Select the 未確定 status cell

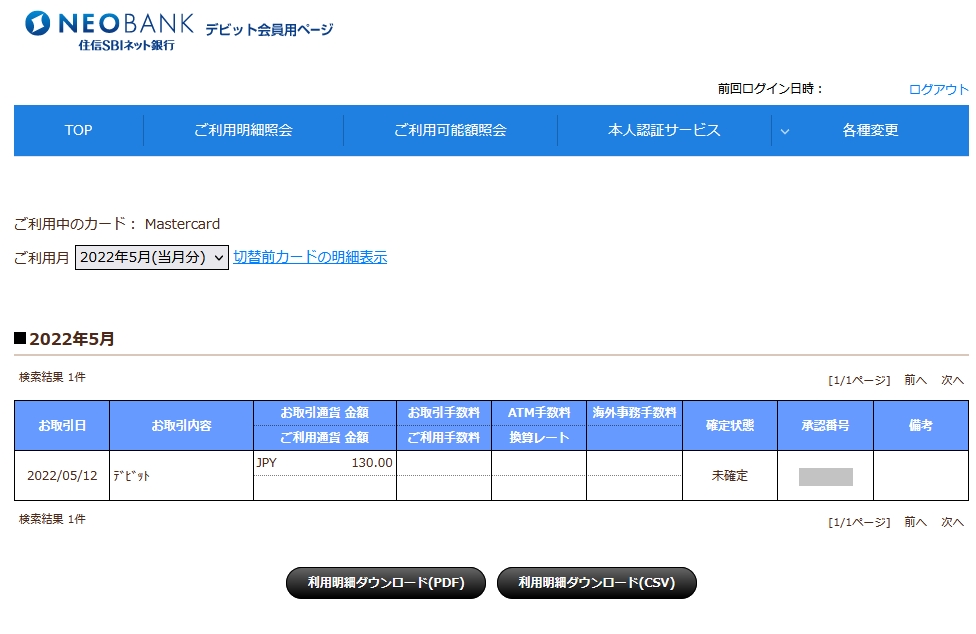[730, 475]
